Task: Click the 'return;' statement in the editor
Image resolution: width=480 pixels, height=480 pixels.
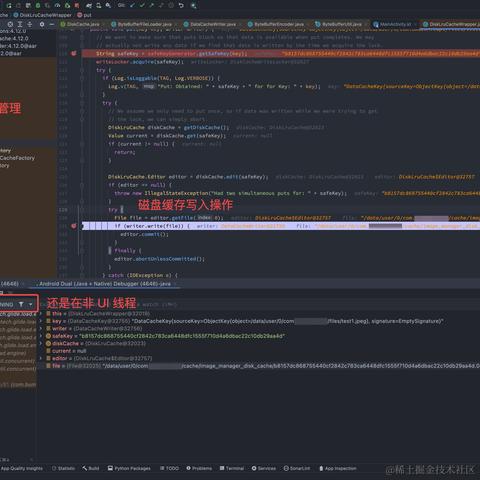Action: point(124,152)
